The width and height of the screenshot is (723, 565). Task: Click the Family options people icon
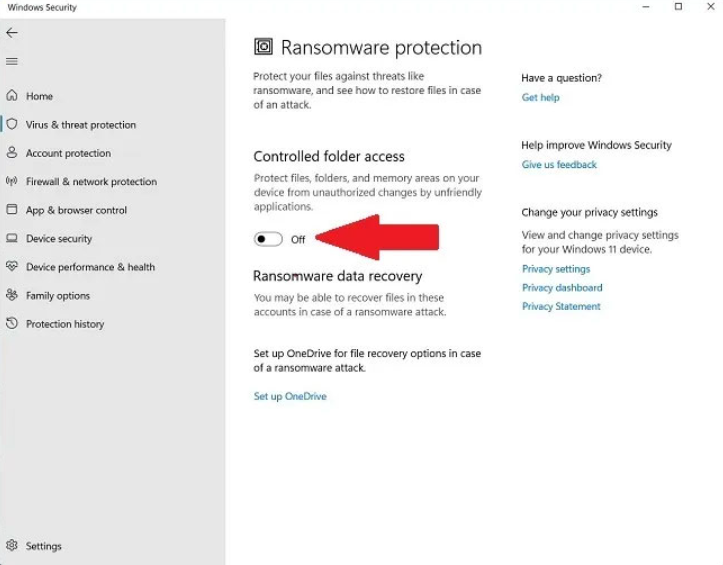click(x=12, y=296)
